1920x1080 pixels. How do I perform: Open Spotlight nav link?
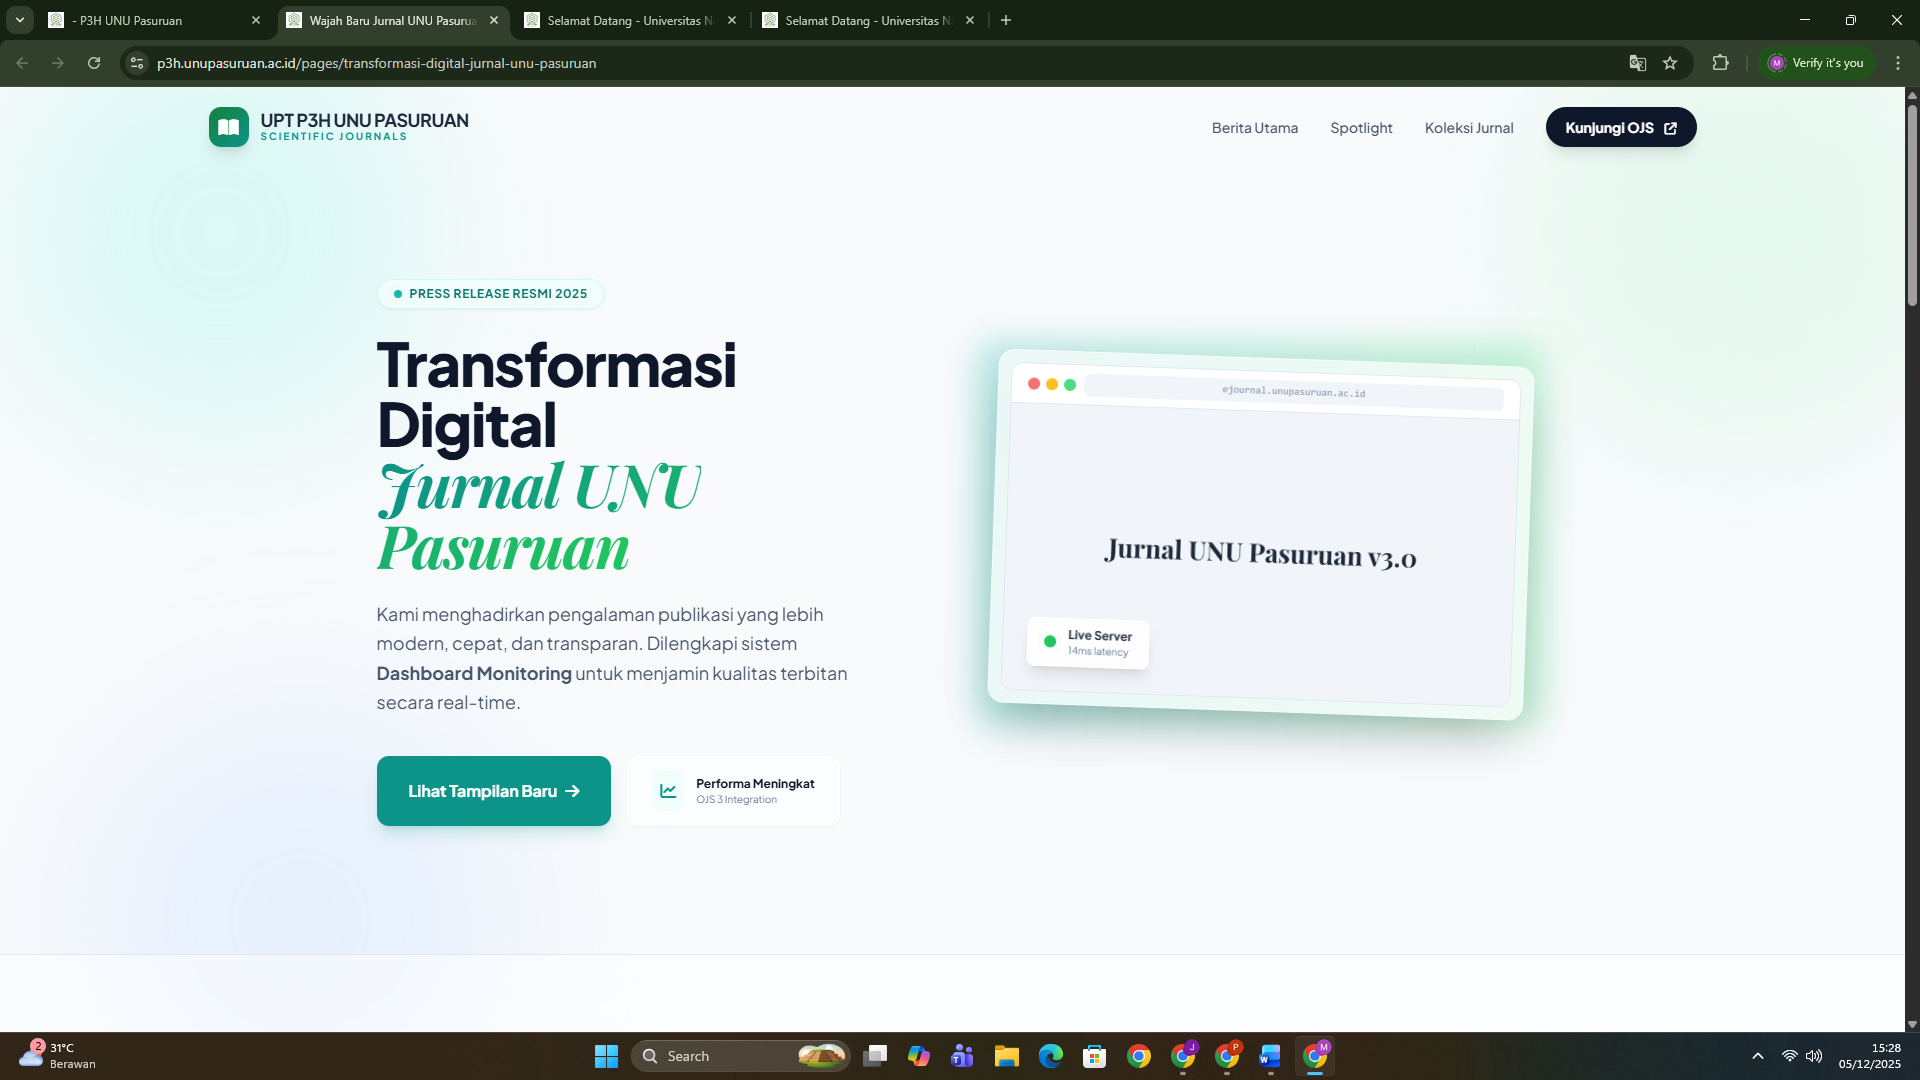click(1361, 128)
